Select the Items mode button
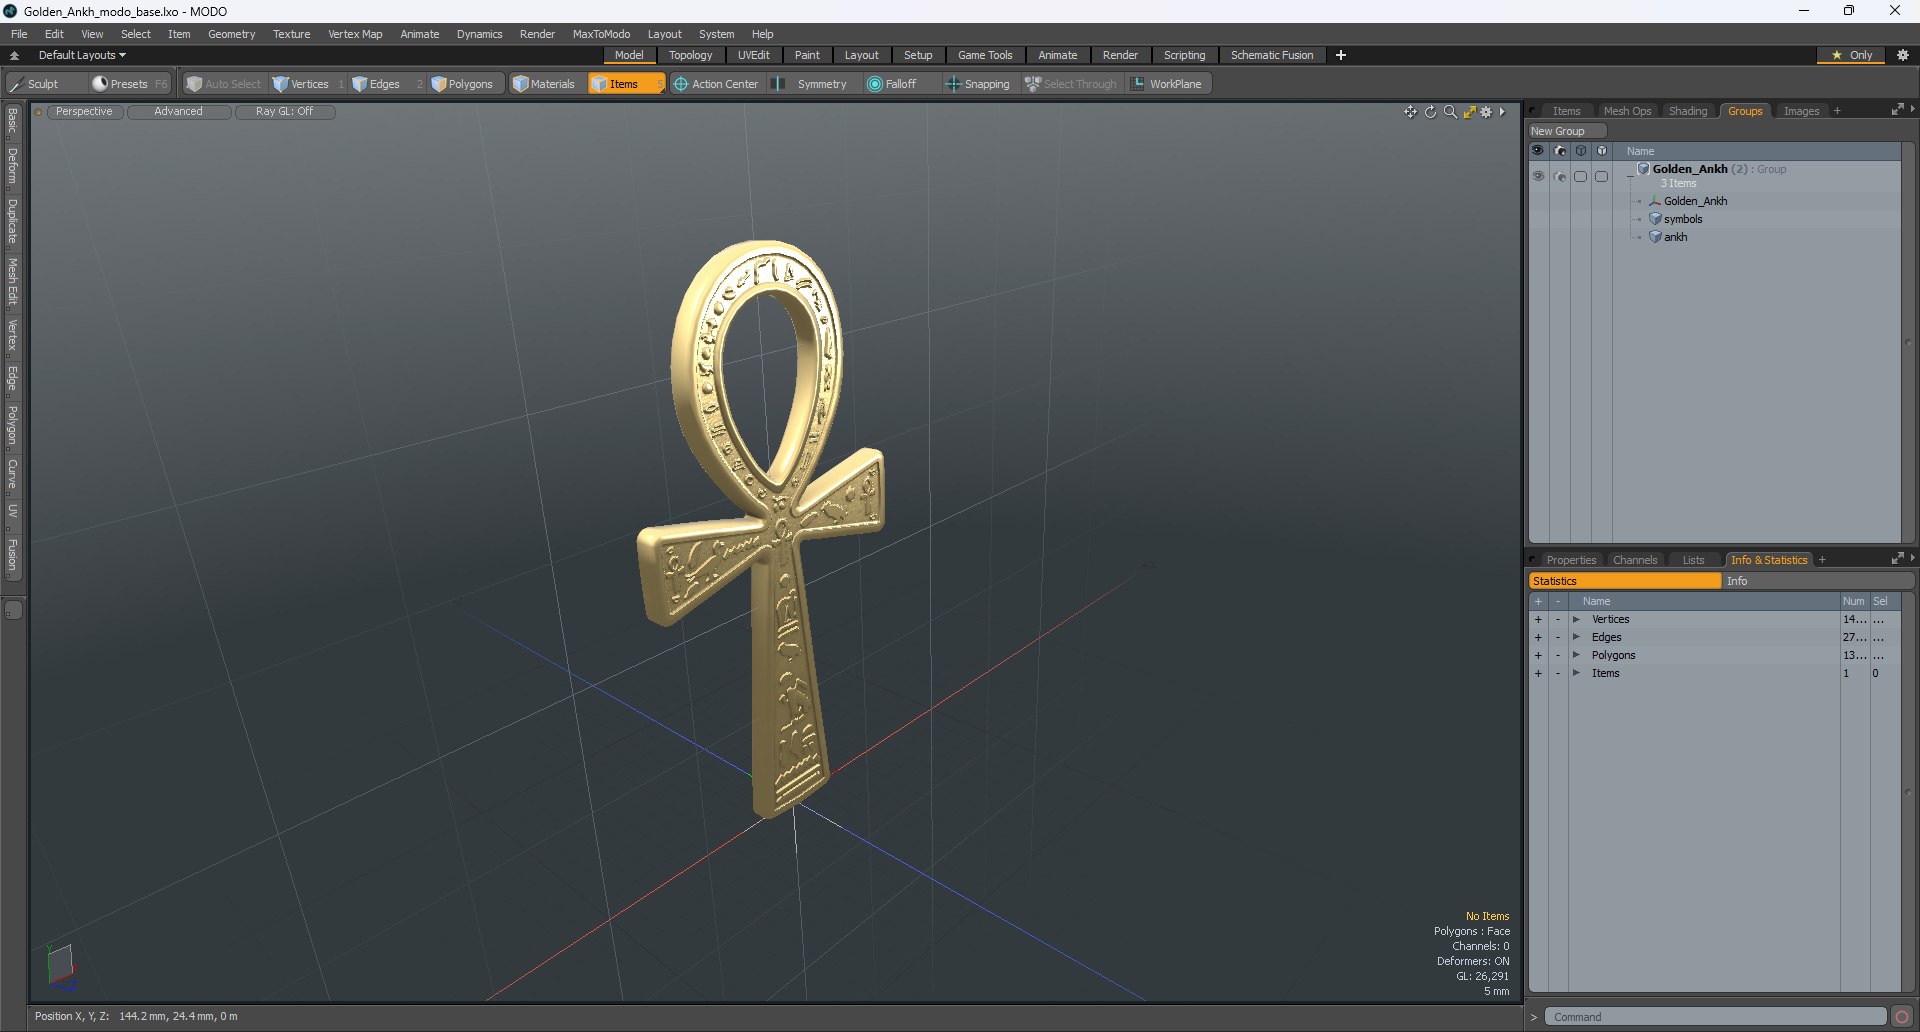This screenshot has width=1920, height=1032. (x=626, y=84)
